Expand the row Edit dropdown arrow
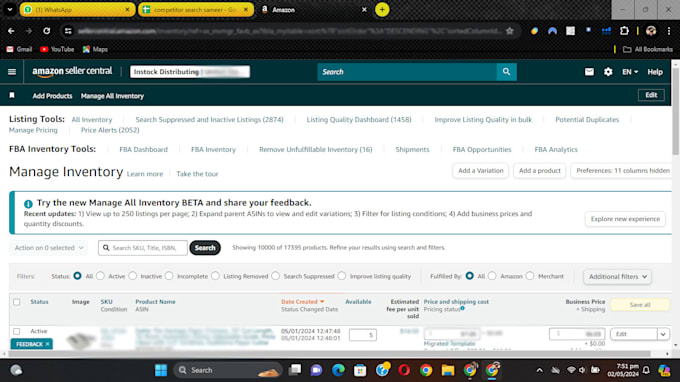 663,334
